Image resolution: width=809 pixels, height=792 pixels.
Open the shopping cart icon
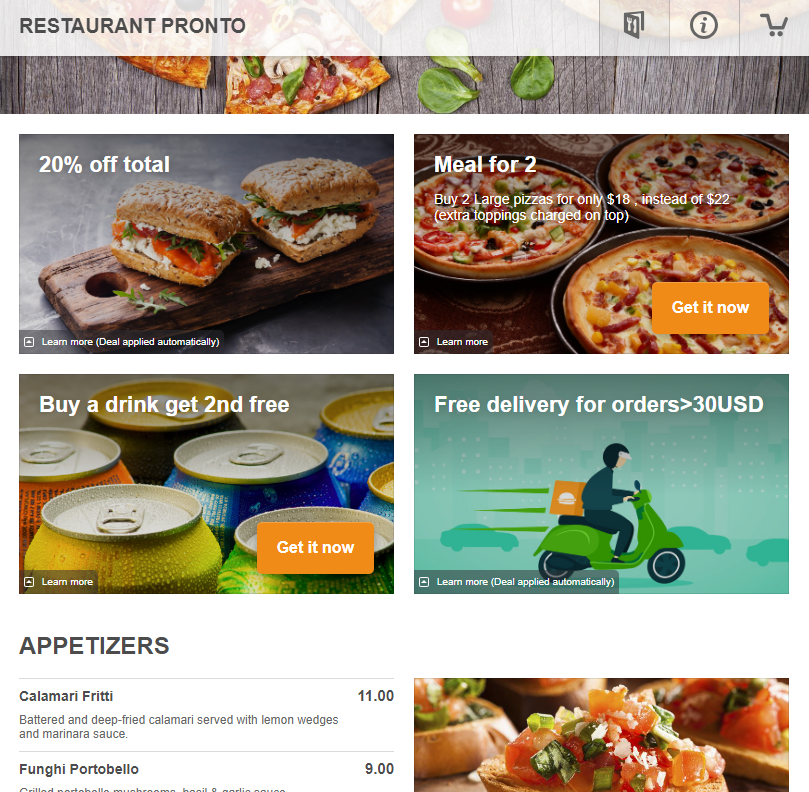(x=773, y=25)
